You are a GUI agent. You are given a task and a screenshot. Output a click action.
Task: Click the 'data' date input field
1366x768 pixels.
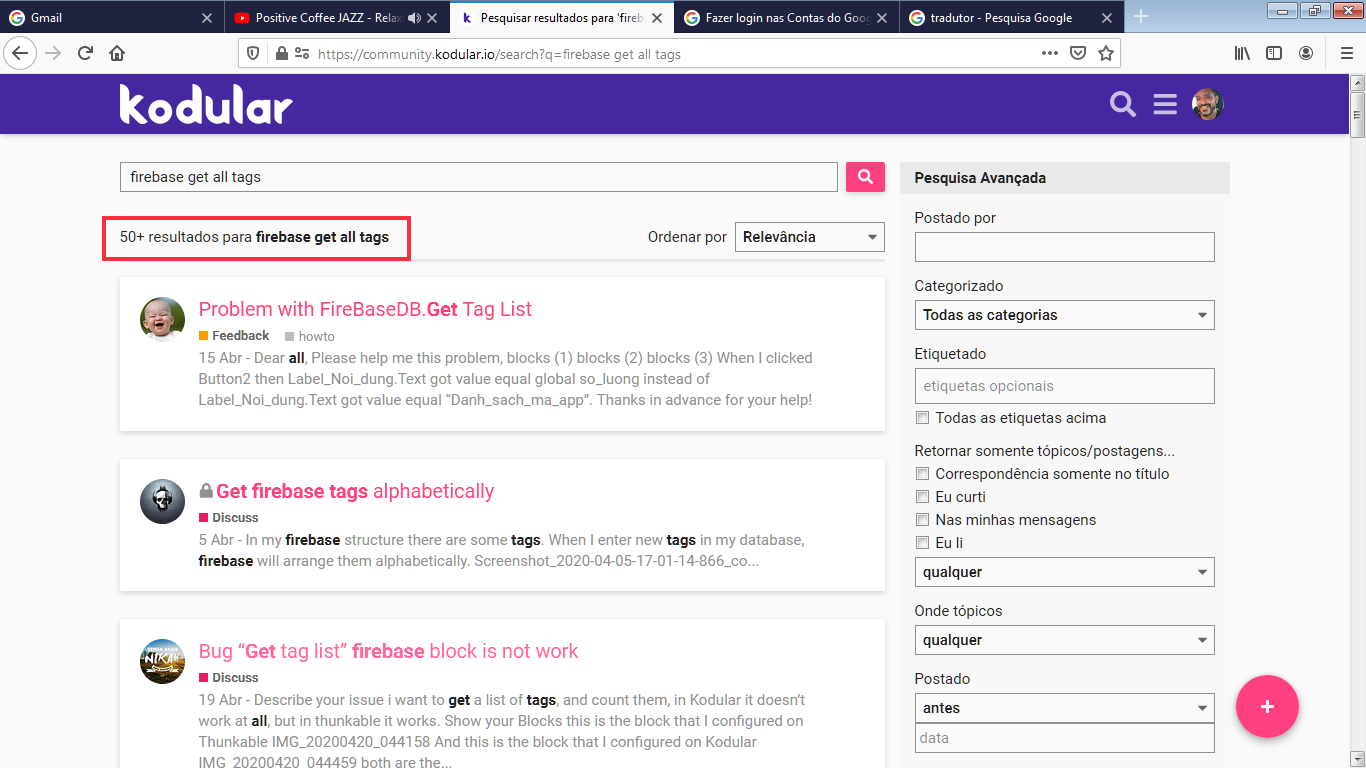click(x=1064, y=738)
